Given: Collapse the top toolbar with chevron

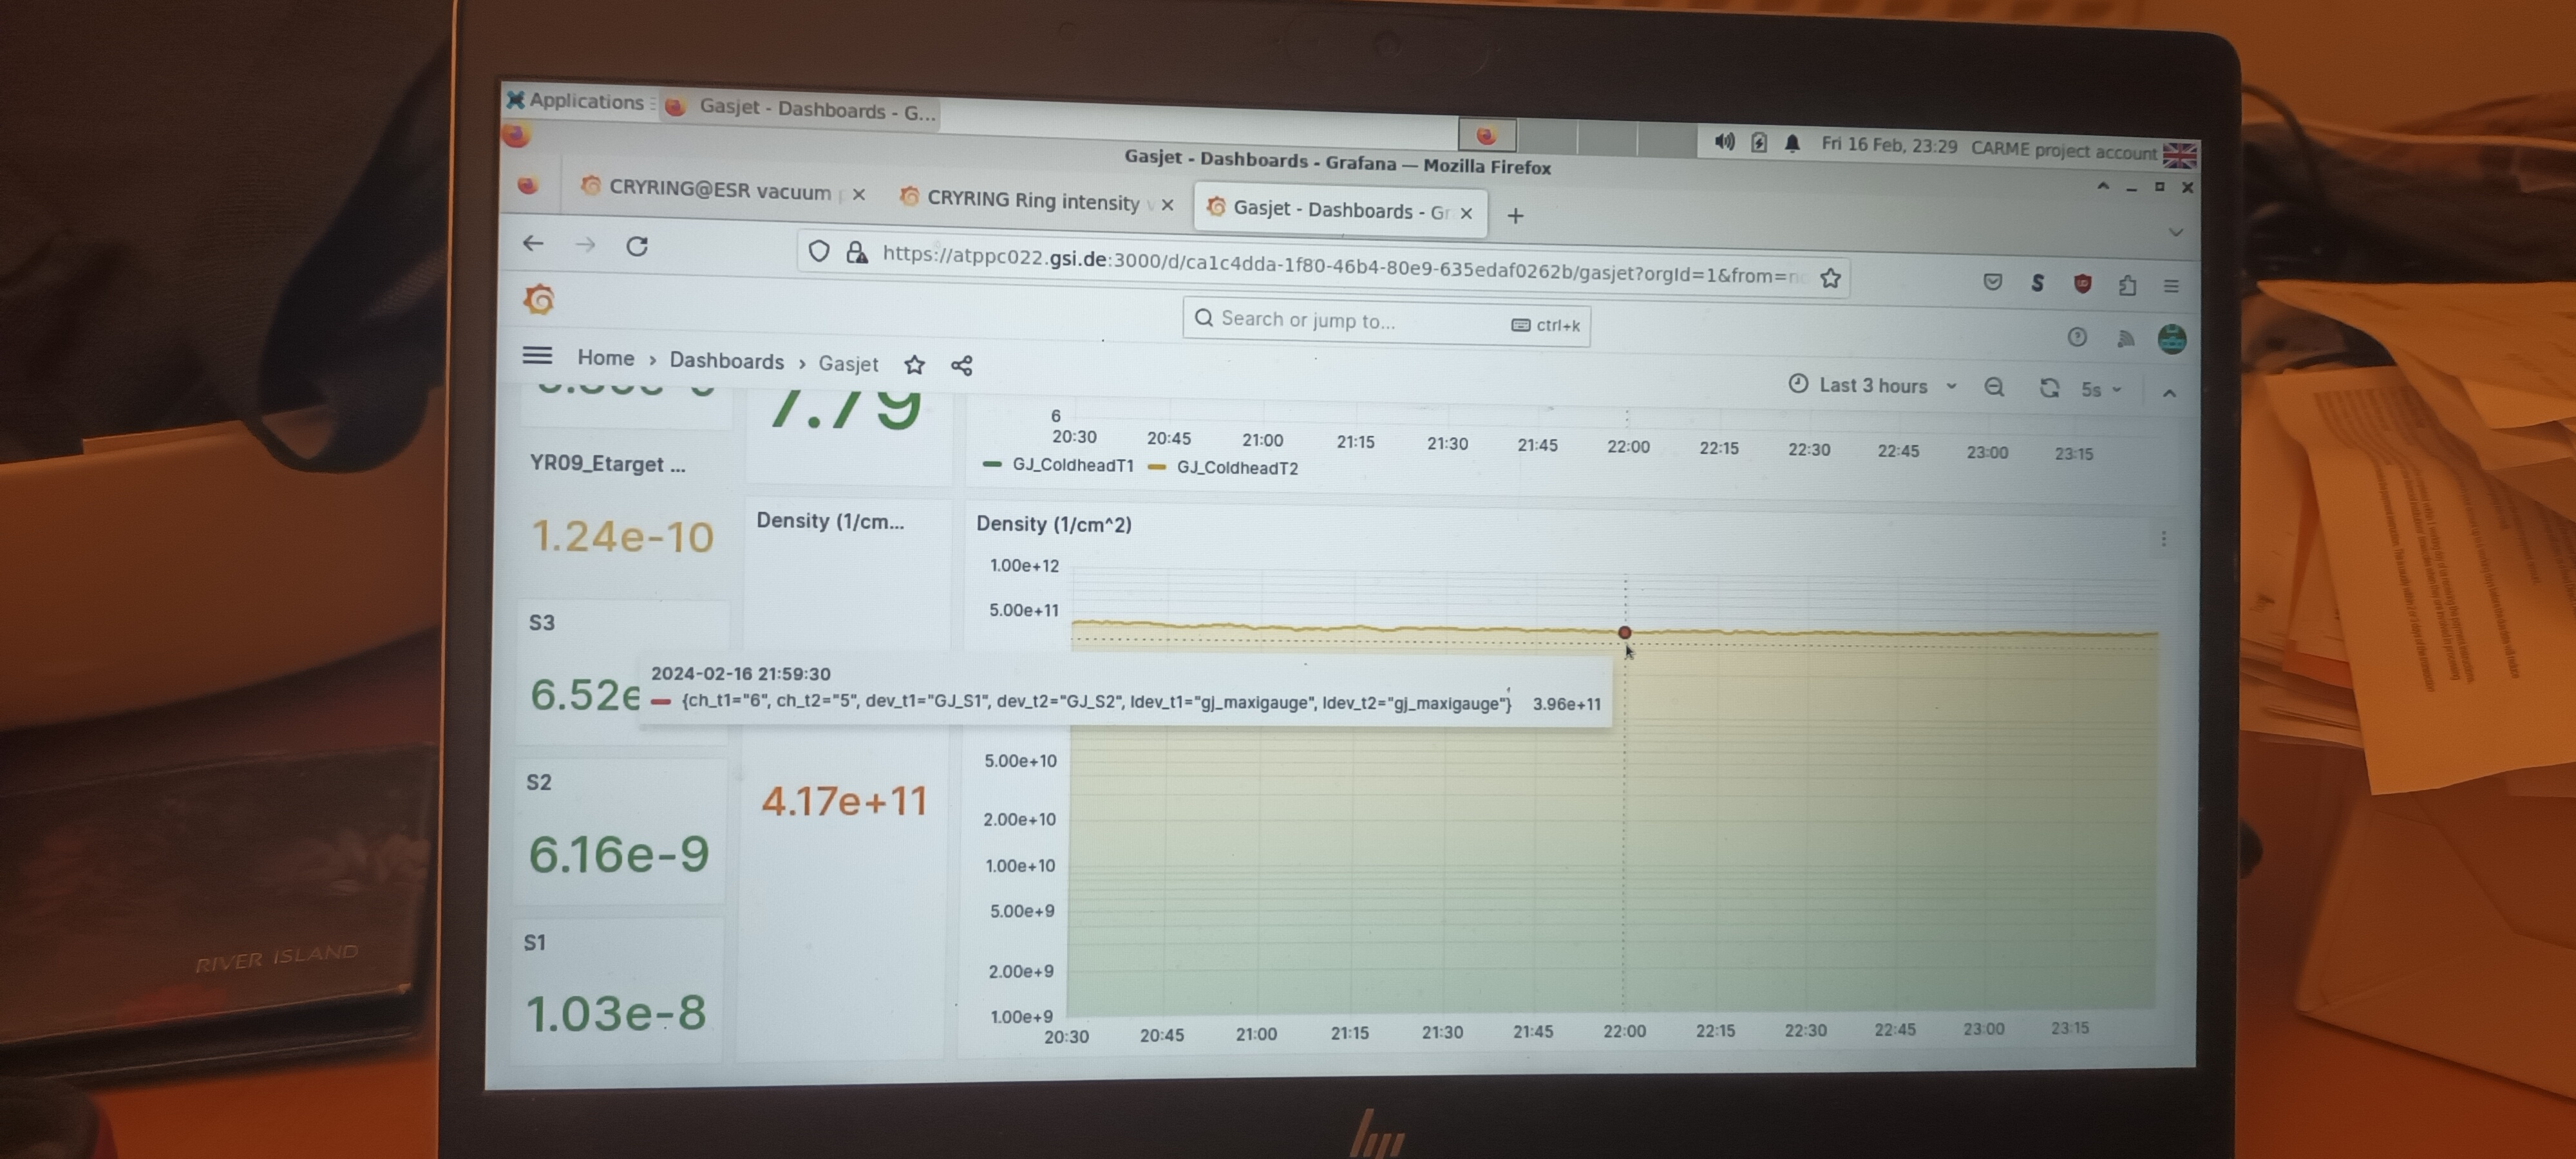Looking at the screenshot, I should coord(2169,393).
